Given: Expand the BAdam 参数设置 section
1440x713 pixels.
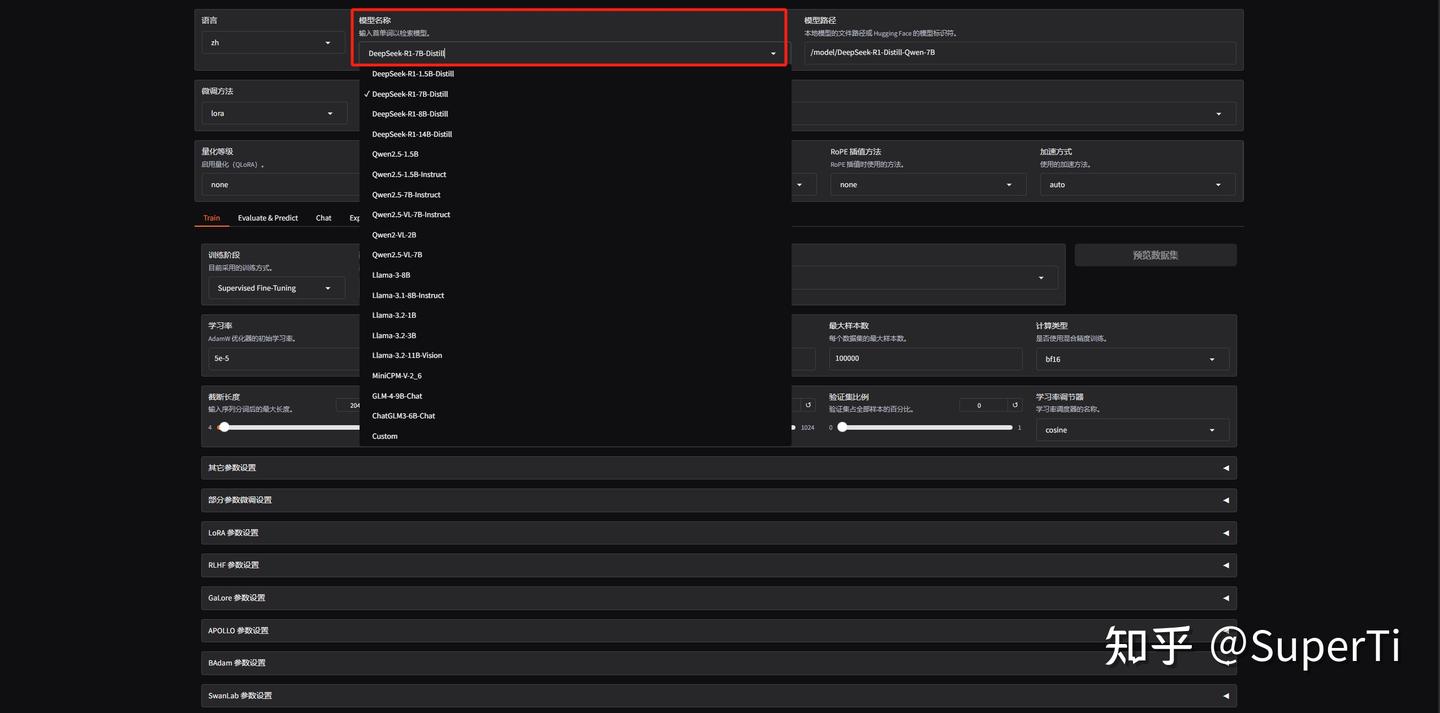Looking at the screenshot, I should pos(719,663).
